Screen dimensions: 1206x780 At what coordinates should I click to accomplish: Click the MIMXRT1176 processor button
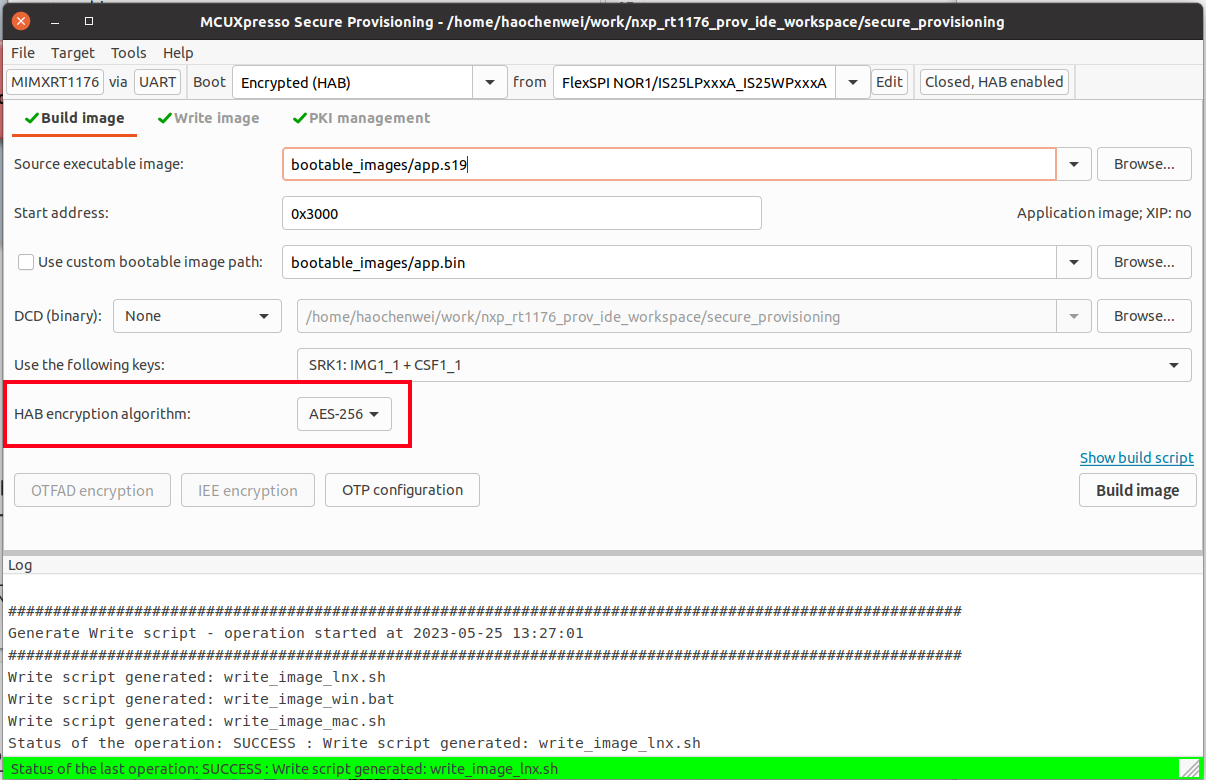(55, 82)
